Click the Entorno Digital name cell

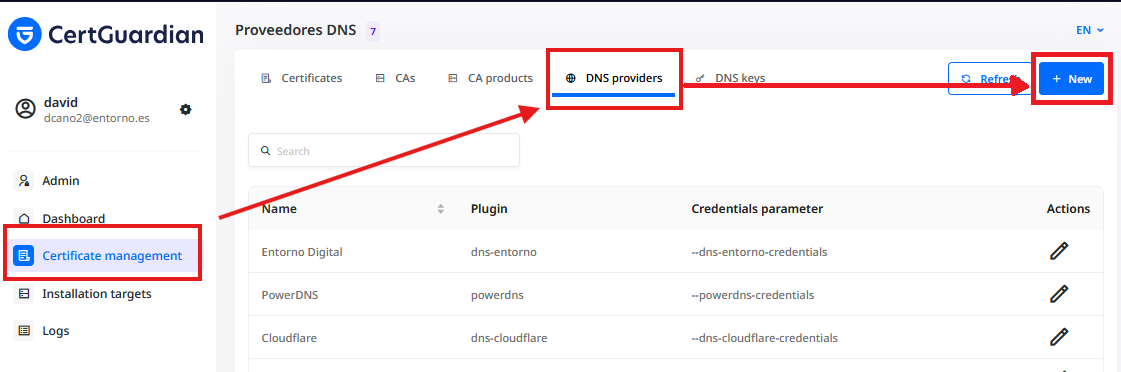pyautogui.click(x=302, y=252)
